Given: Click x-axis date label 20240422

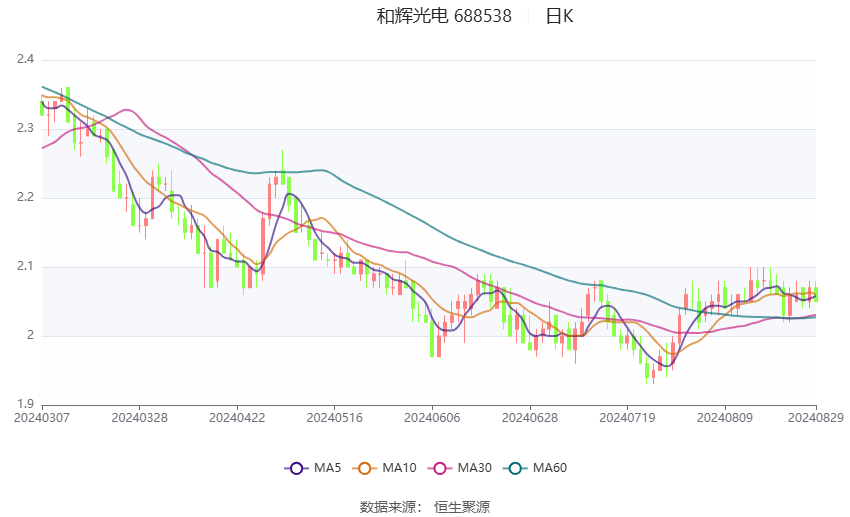Looking at the screenshot, I should coord(237,418).
